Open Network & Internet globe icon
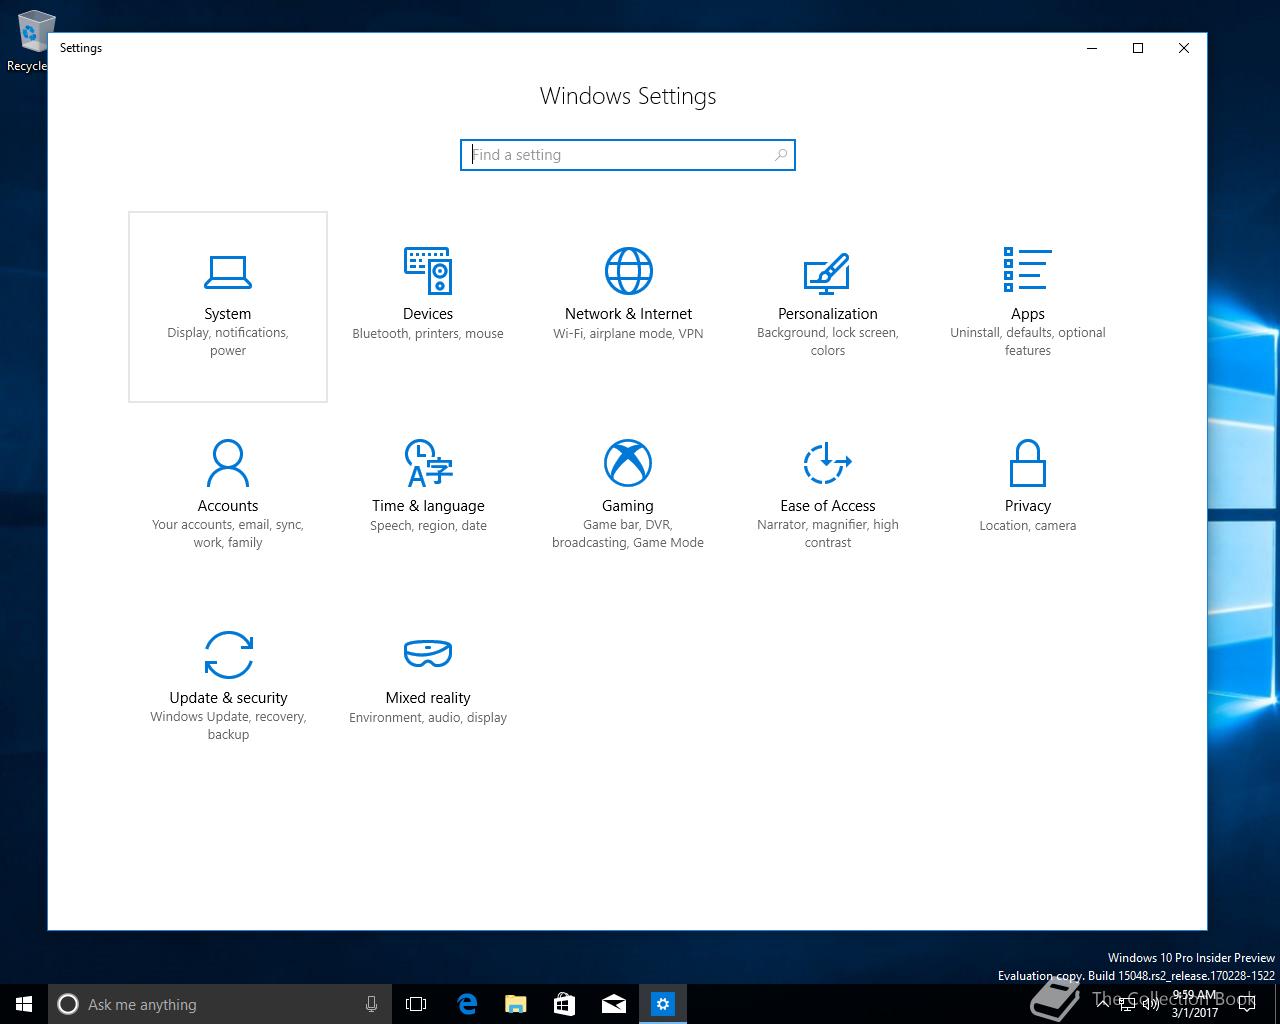This screenshot has height=1024, width=1280. (x=628, y=271)
